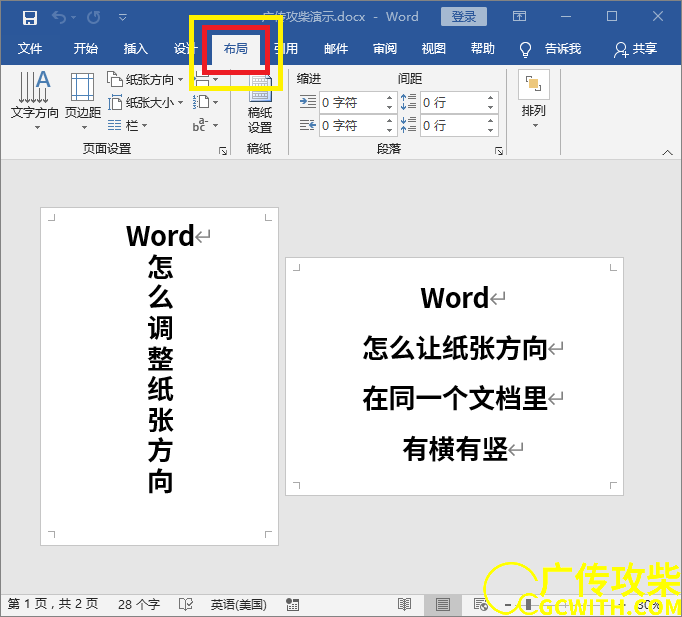Click the left indent icon
The width and height of the screenshot is (682, 617).
coord(308,102)
